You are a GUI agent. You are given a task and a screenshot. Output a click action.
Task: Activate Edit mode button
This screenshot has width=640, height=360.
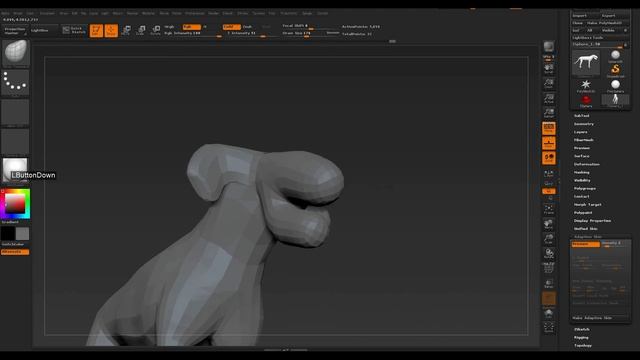tap(96, 31)
